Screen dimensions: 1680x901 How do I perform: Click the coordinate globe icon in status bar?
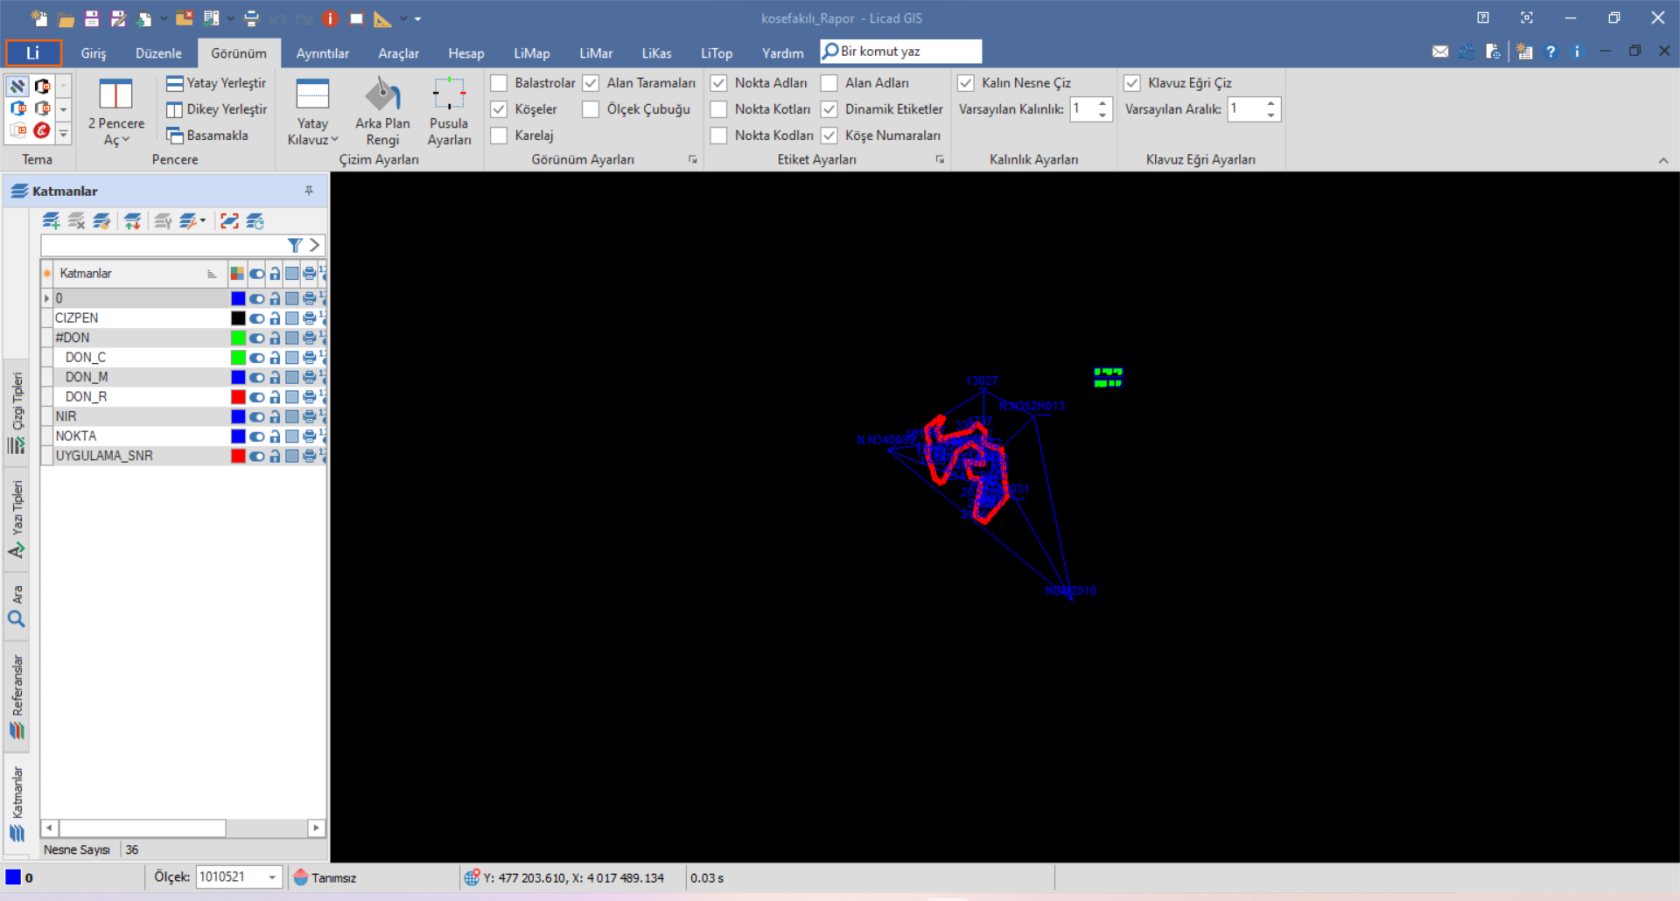coord(472,877)
